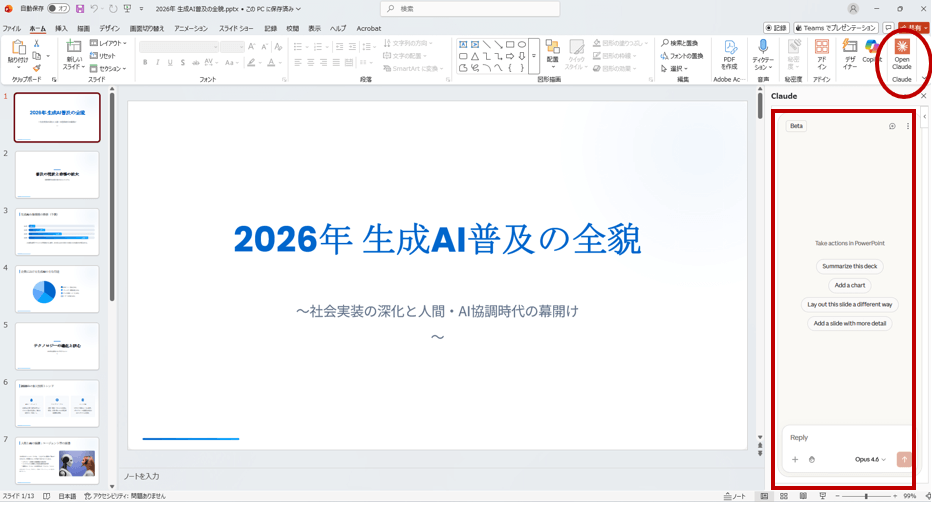Open the 挿入 ribbon tab
932x505 pixels.
click(62, 29)
